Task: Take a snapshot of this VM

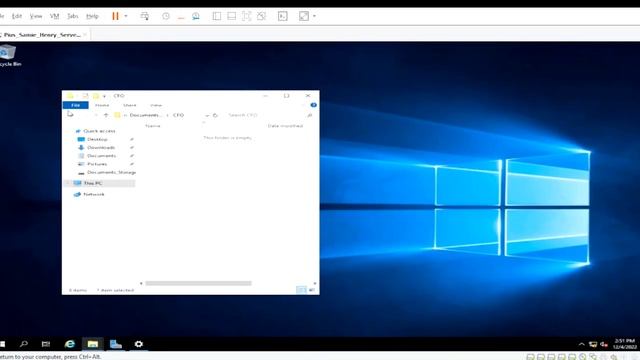Action: pyautogui.click(x=166, y=16)
